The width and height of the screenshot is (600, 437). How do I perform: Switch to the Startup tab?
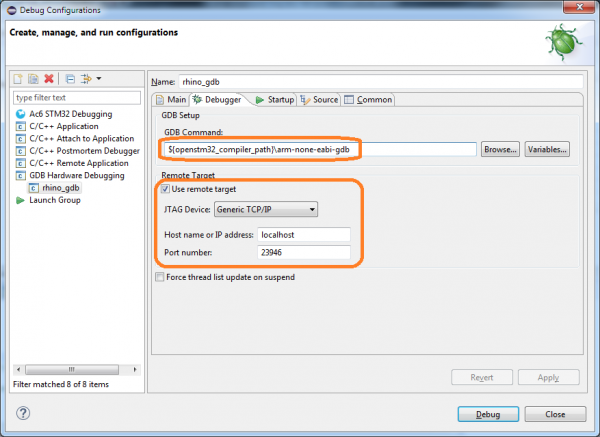274,100
